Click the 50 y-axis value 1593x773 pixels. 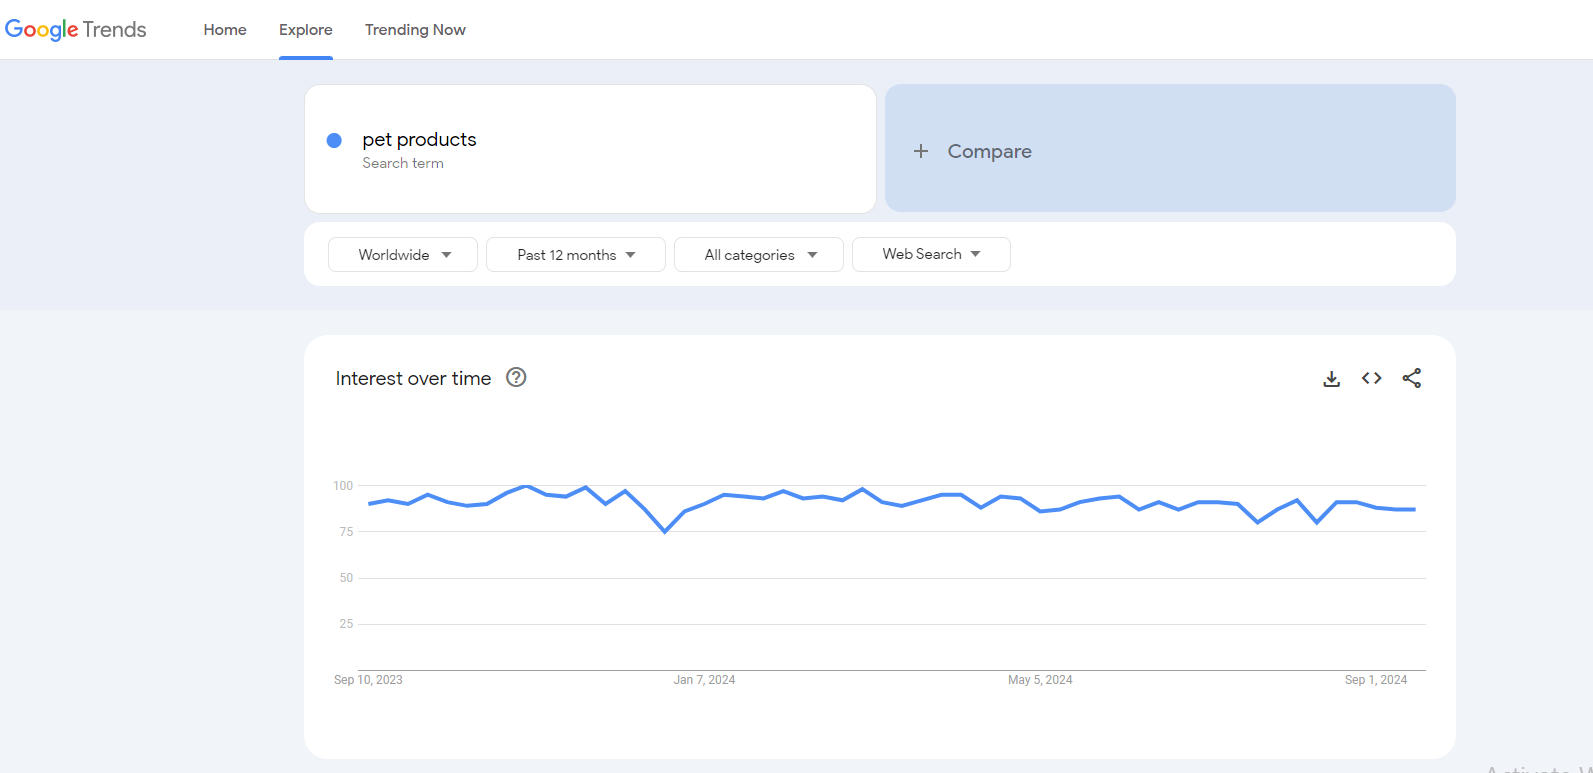(x=346, y=578)
